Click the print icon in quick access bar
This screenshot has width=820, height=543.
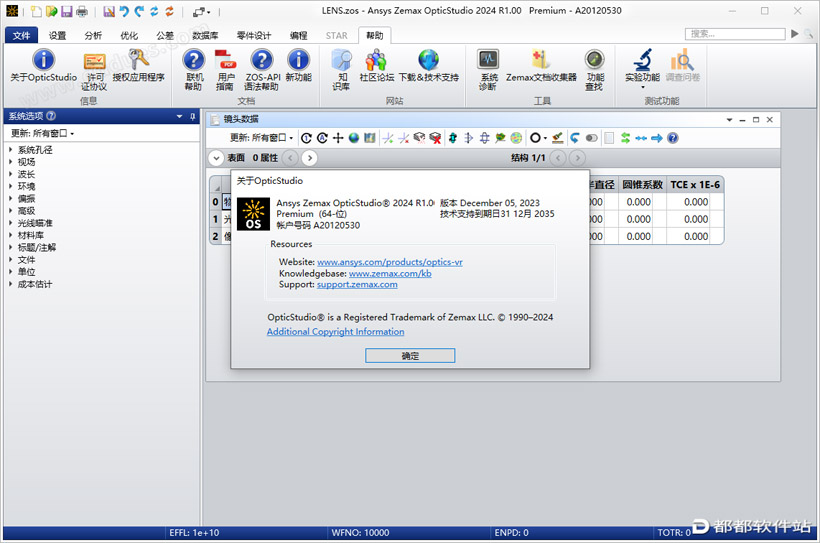(x=82, y=11)
